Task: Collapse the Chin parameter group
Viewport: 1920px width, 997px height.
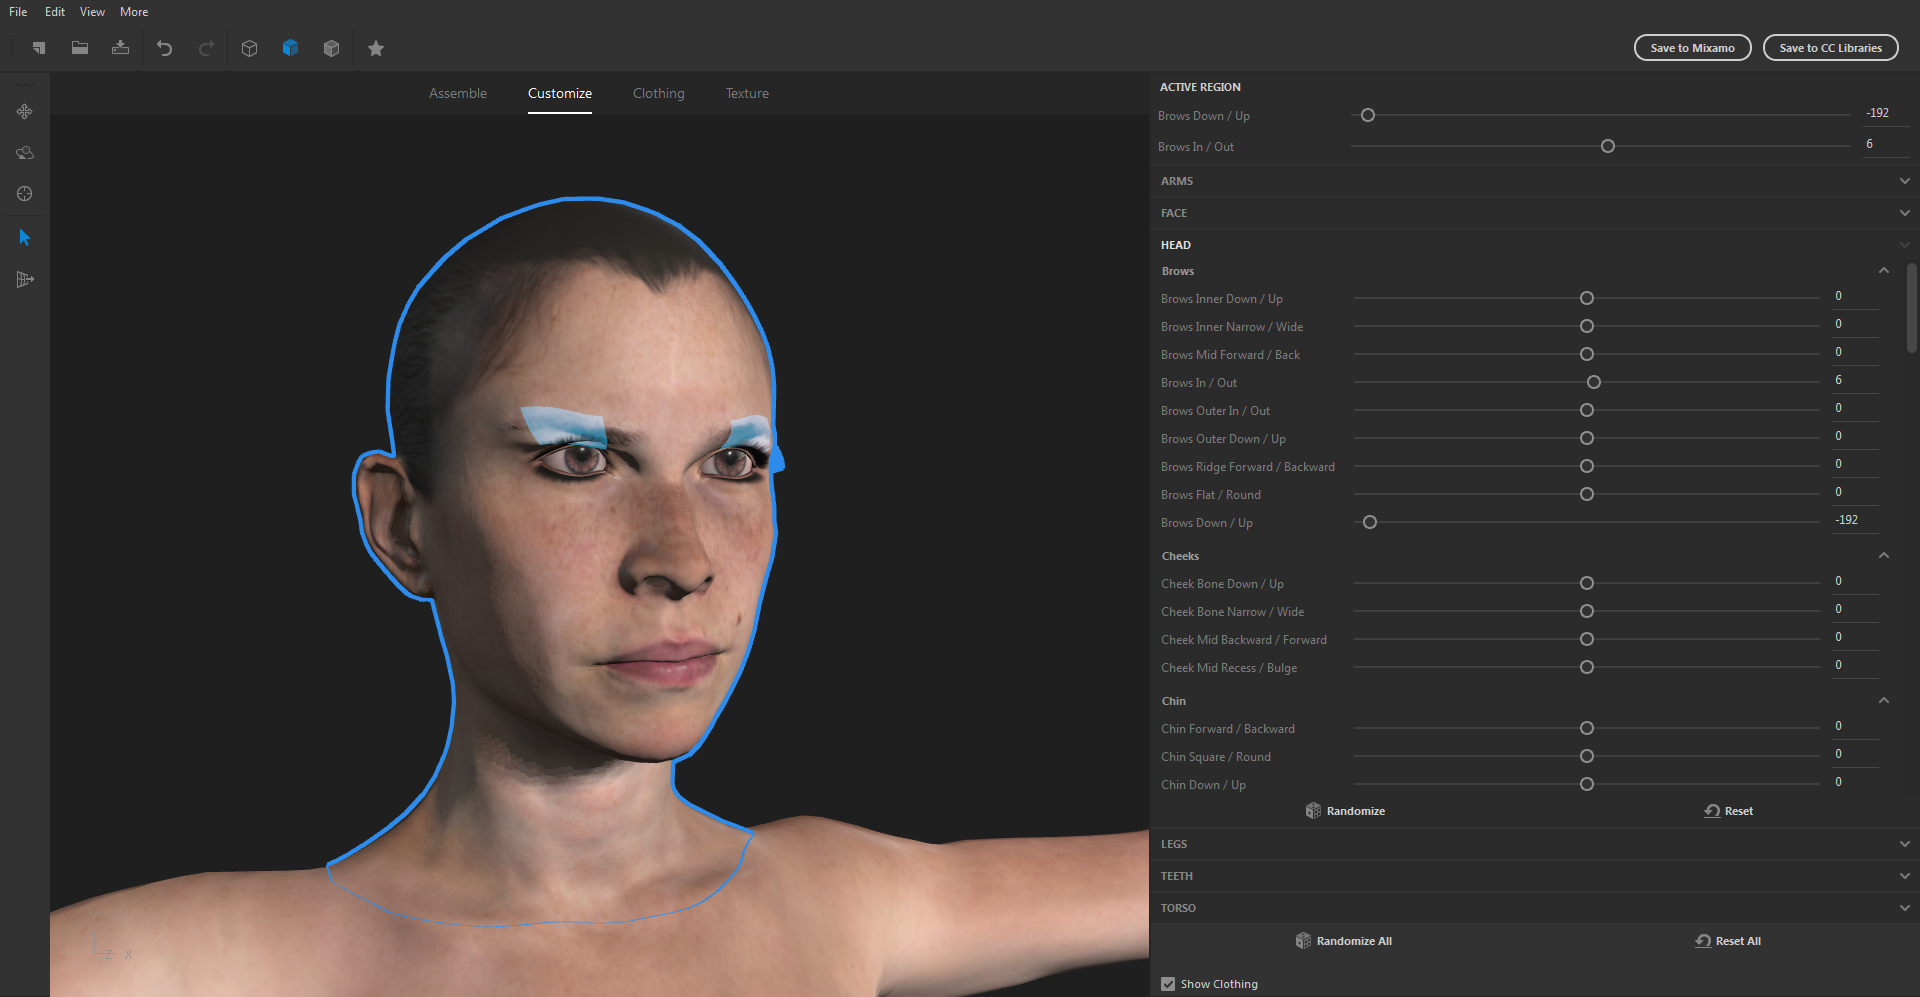Action: [1884, 700]
